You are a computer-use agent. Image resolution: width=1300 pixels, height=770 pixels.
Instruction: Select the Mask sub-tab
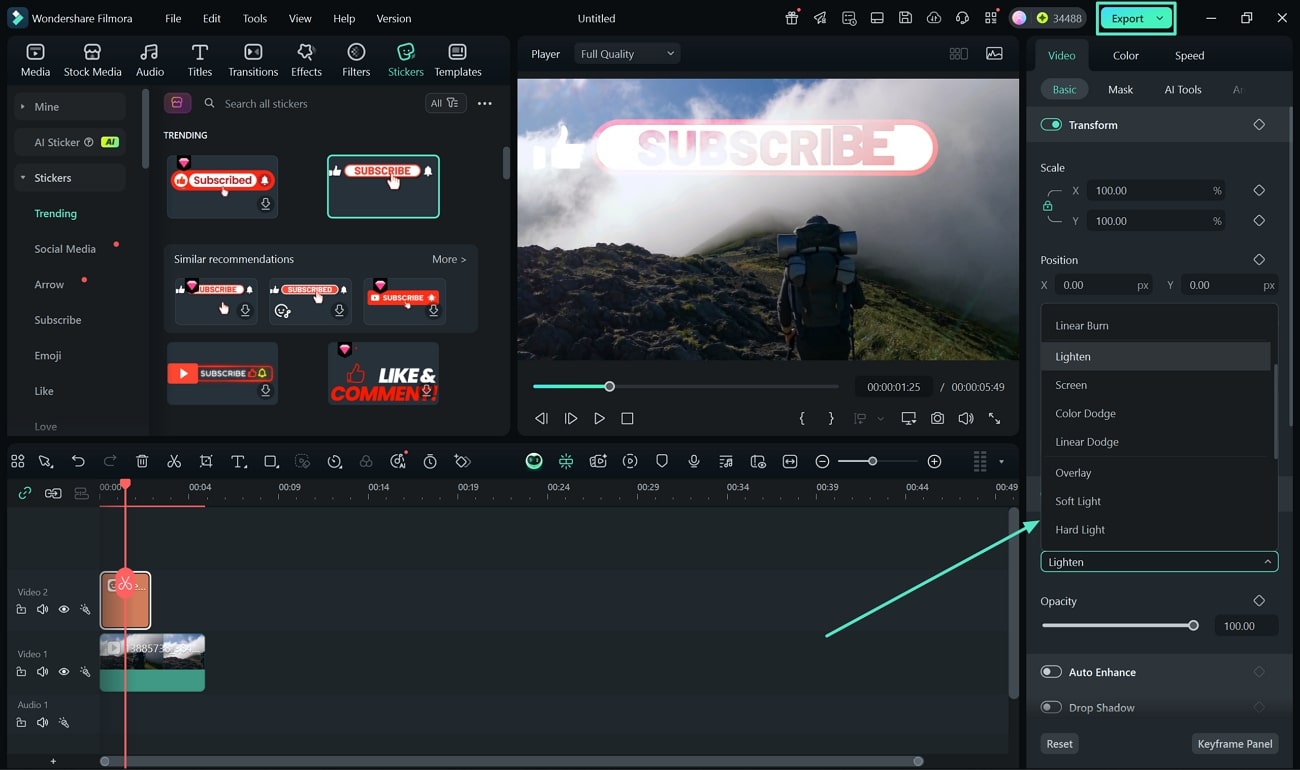1120,90
